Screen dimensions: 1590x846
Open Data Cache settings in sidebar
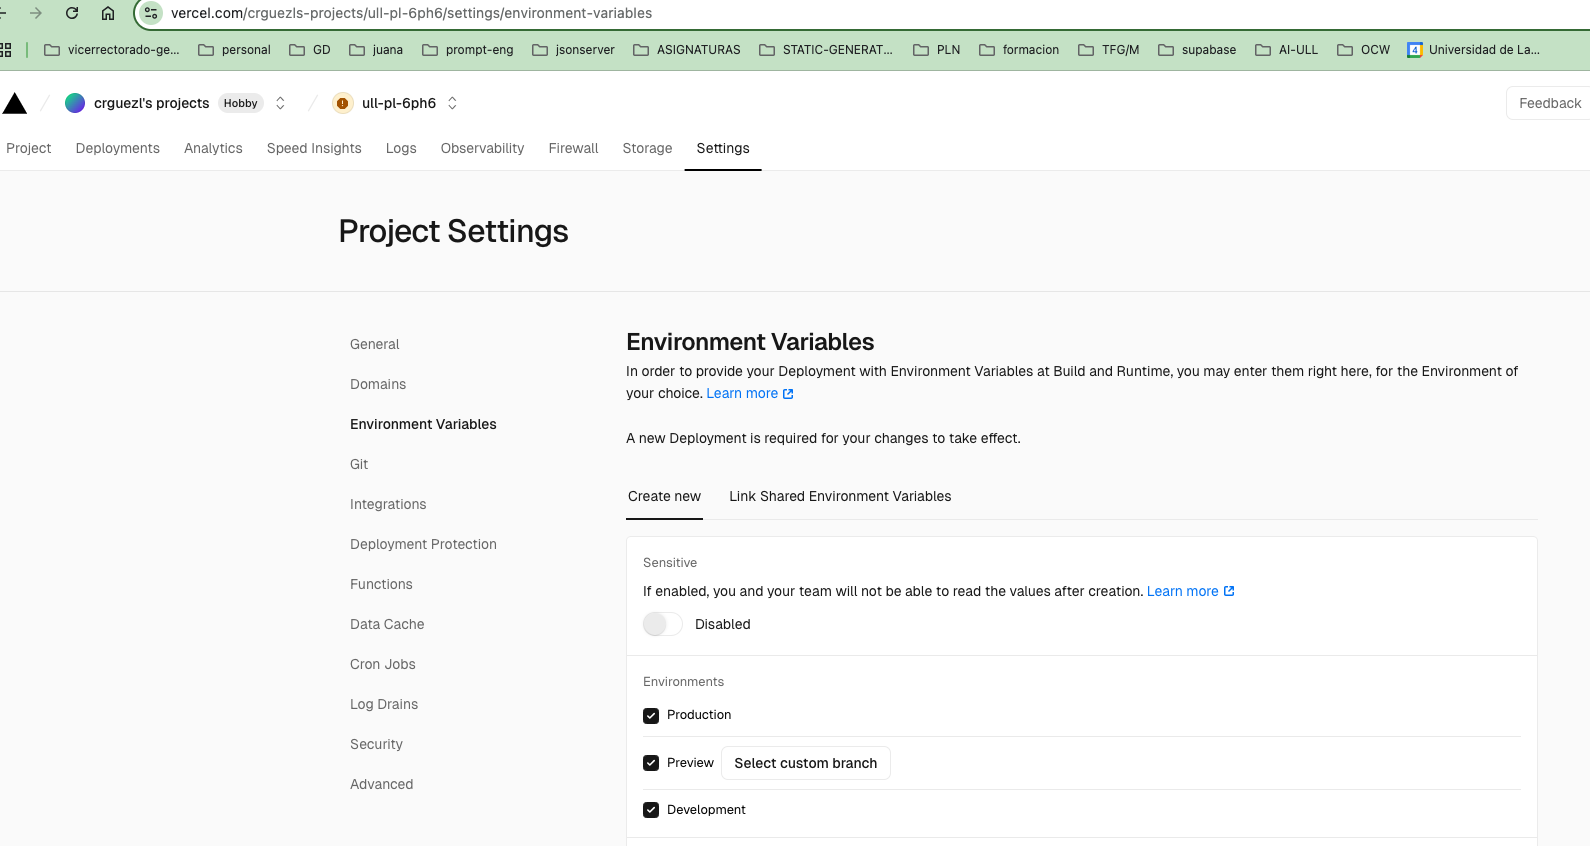pos(387,624)
